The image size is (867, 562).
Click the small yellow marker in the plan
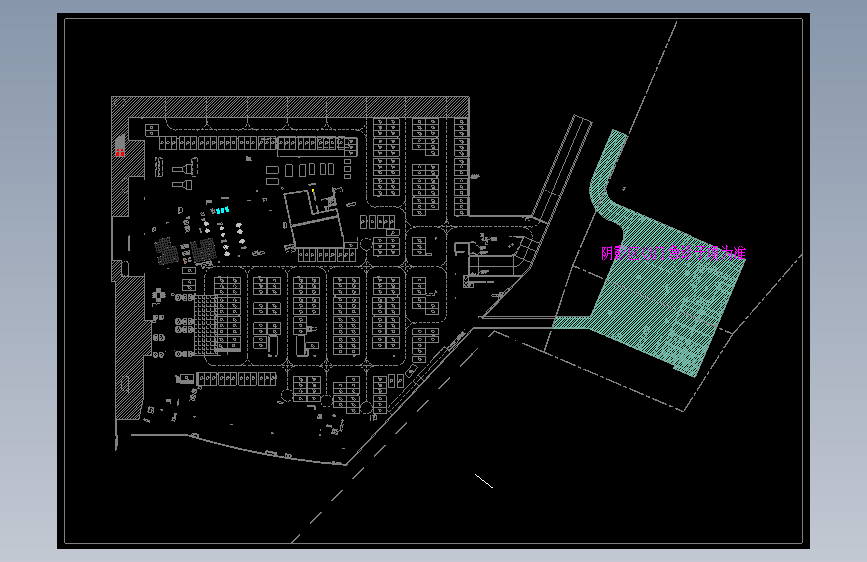tap(313, 191)
